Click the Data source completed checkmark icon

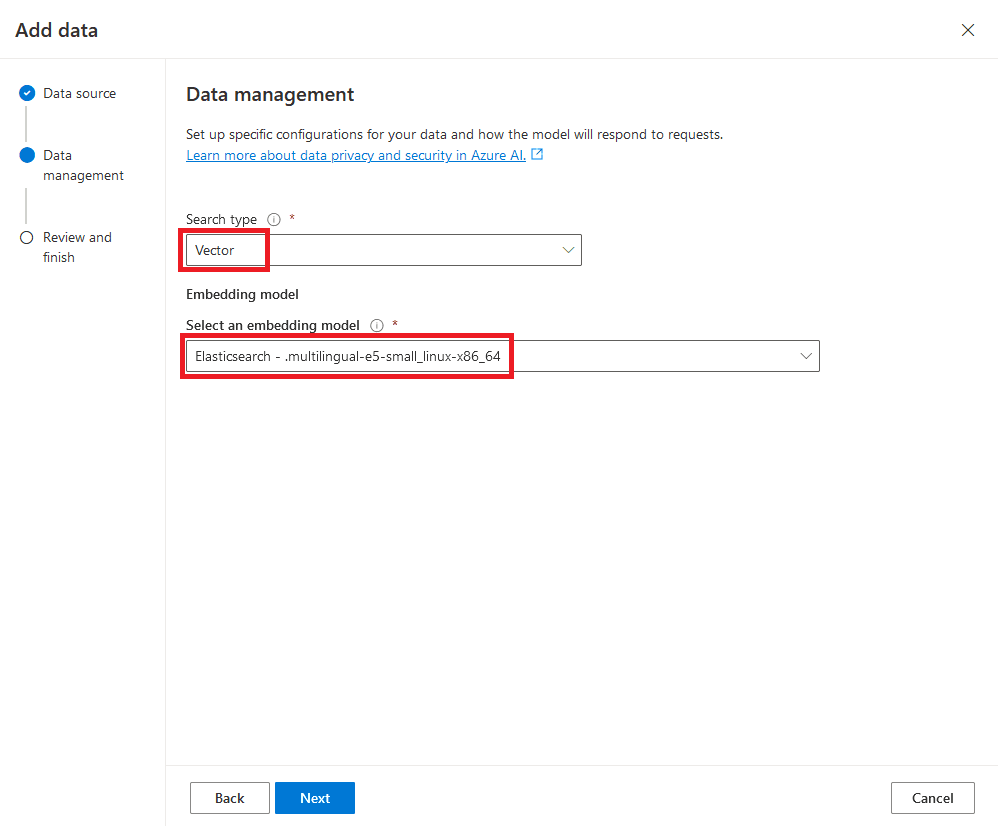coord(27,93)
